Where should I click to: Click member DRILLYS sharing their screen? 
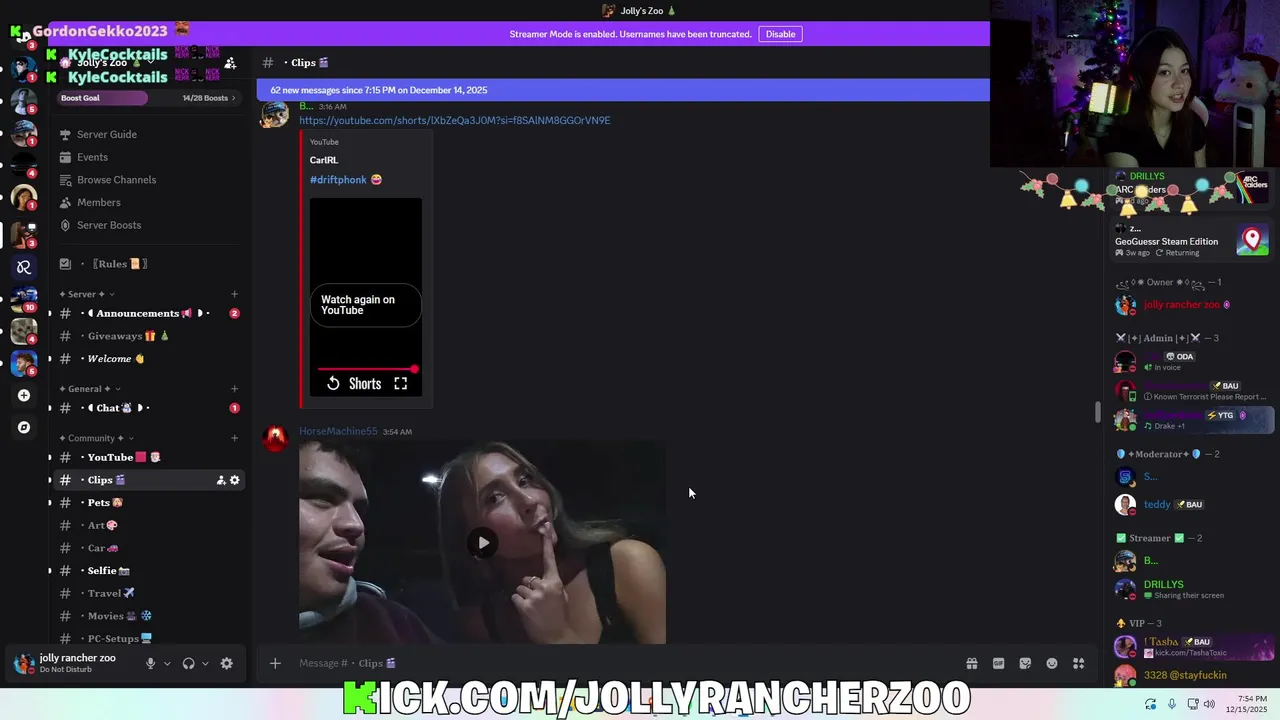pyautogui.click(x=1190, y=589)
